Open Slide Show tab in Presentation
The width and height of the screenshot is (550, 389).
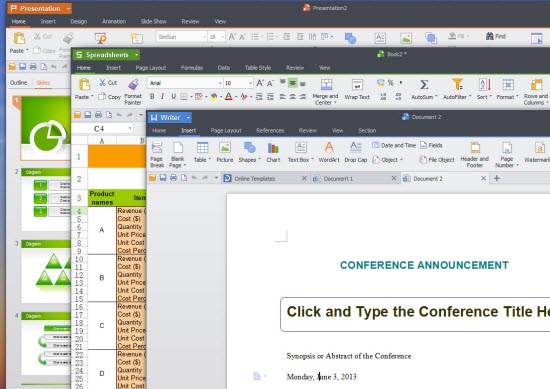[x=154, y=21]
